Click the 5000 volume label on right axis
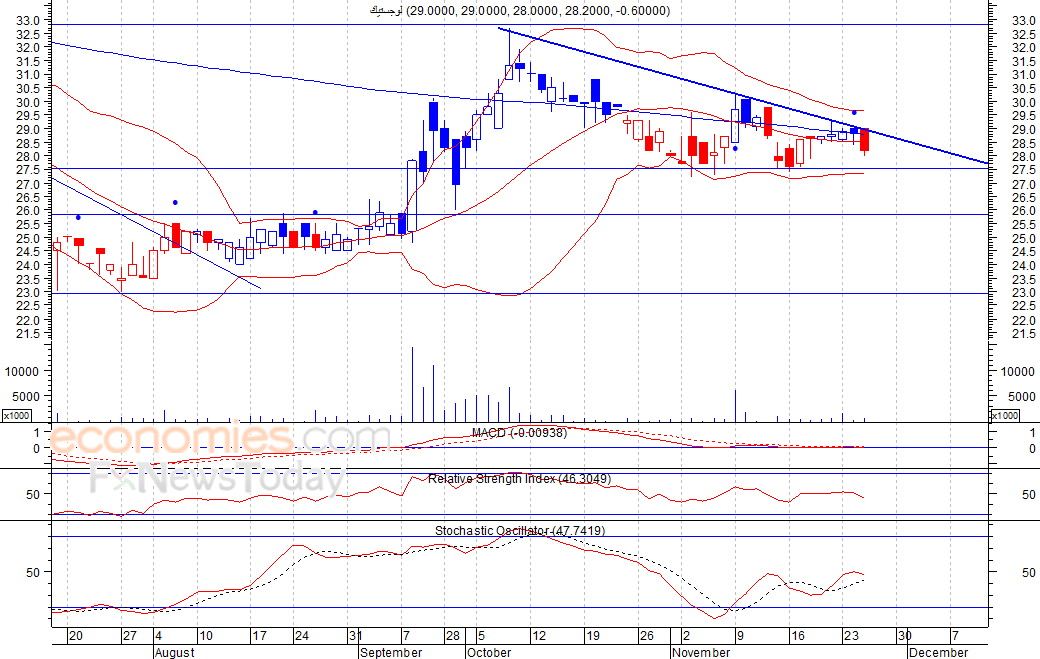Screen dimensions: 1040x659 tap(1022, 396)
